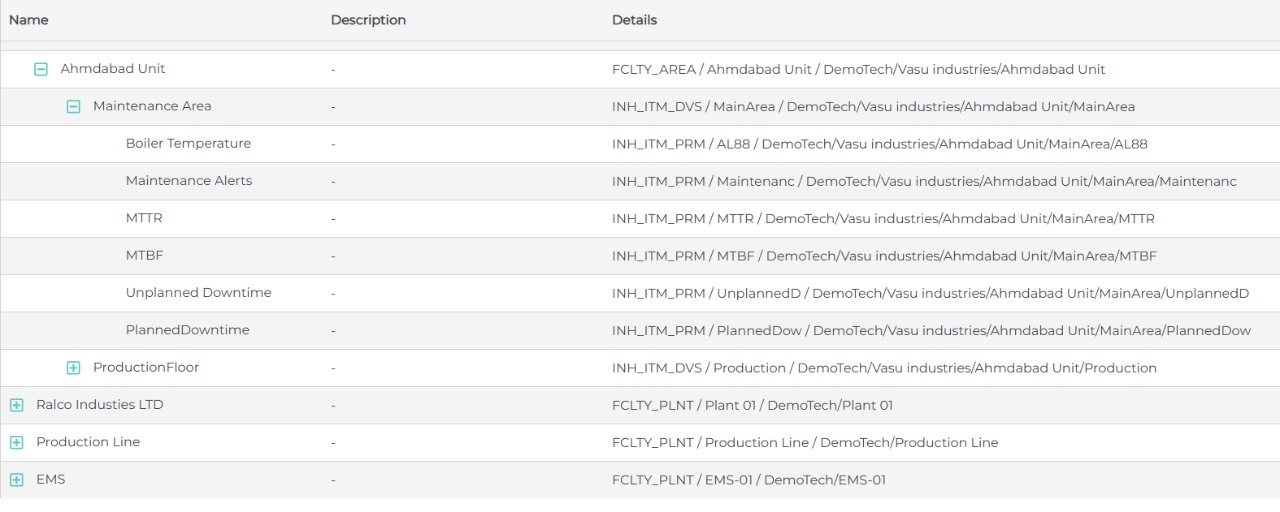Select the PlannedDowntime parameter
Viewport: 1280px width, 512px height.
tap(187, 330)
